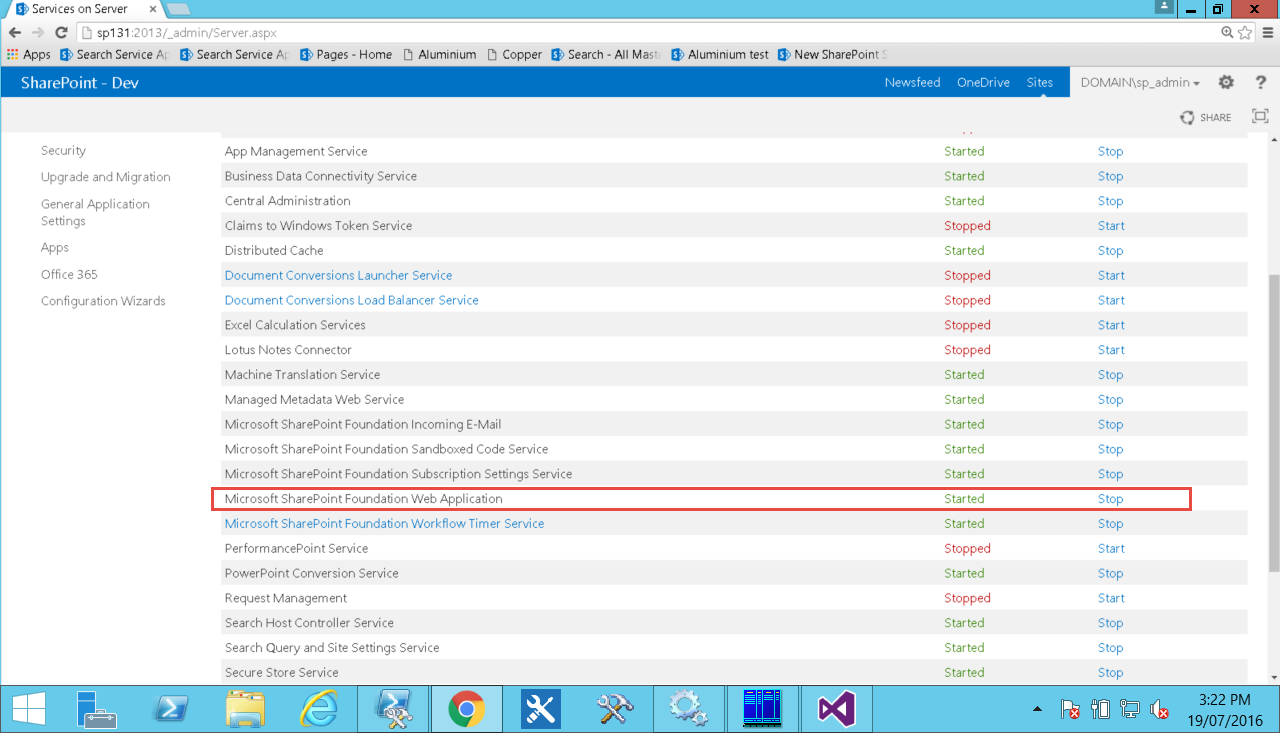Open the Apps bookmarks shortcut

point(29,54)
